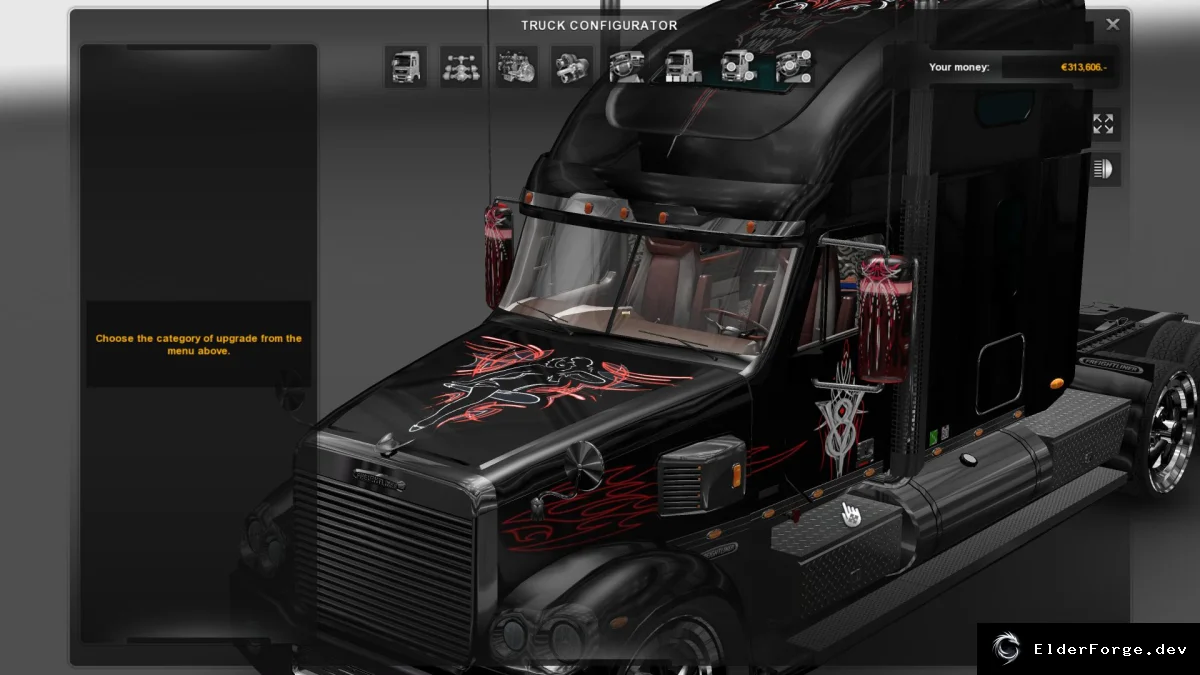Viewport: 1200px width, 675px height.
Task: Open the interior accessories category
Action: click(795, 67)
